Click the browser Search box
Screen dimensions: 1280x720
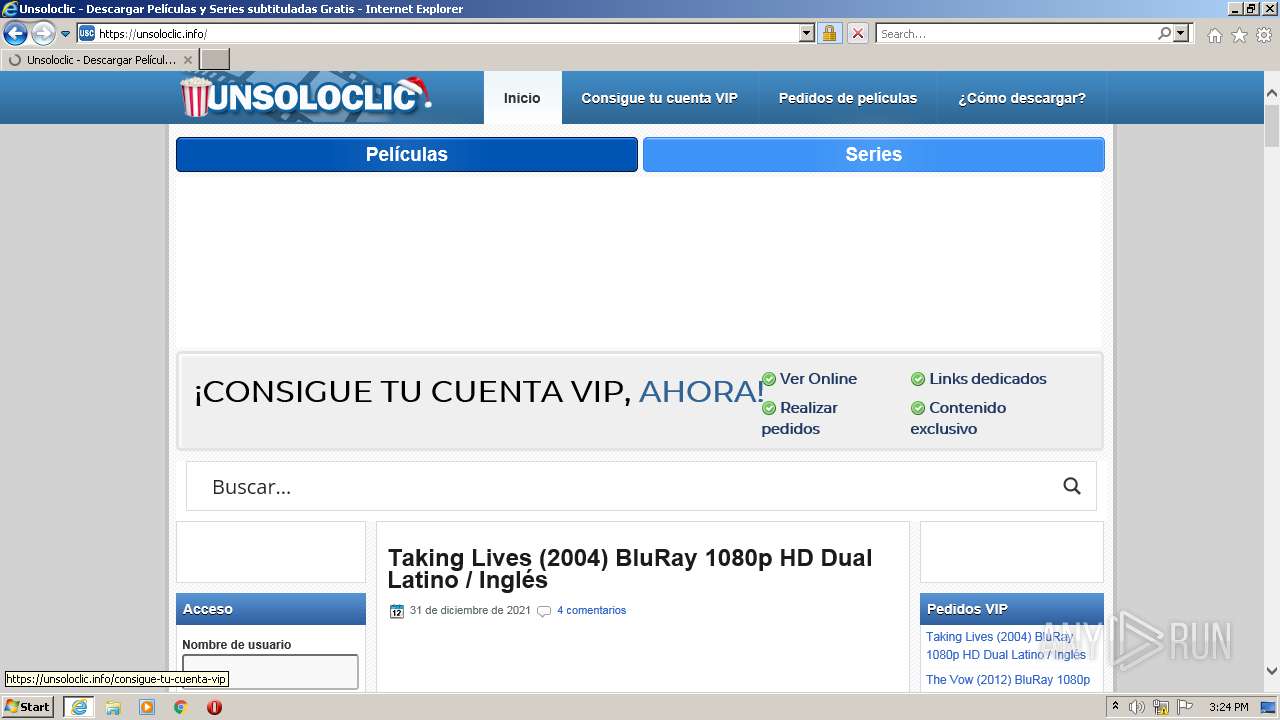(1016, 33)
